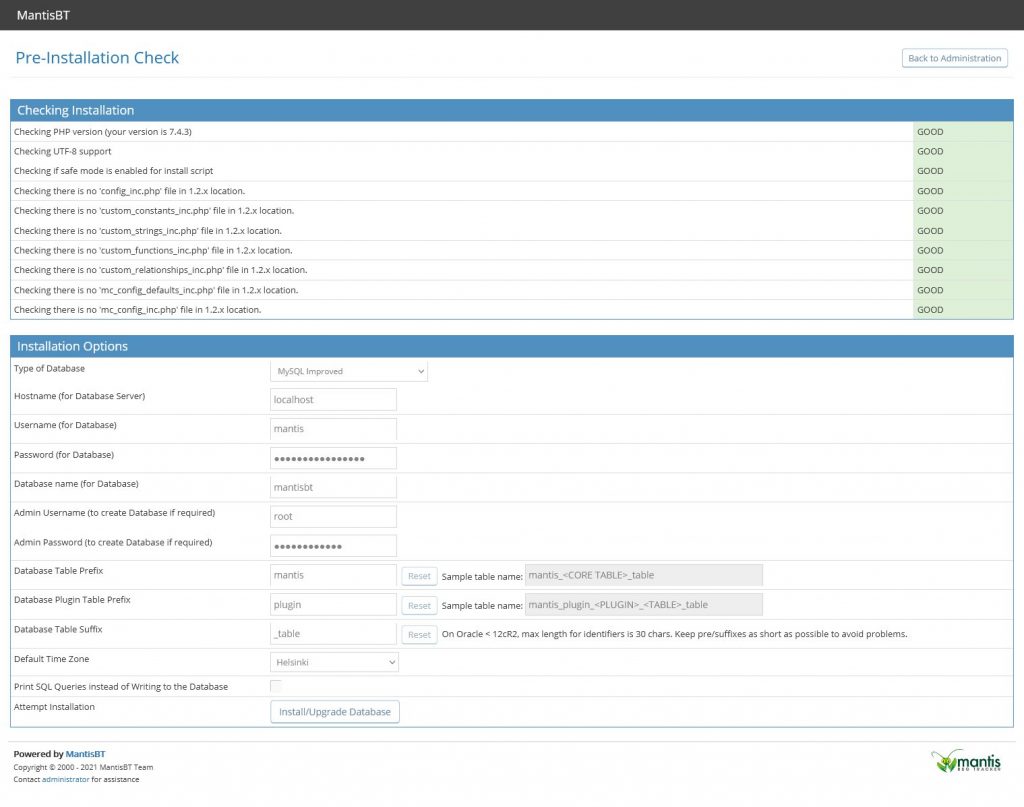The height and width of the screenshot is (807, 1024).
Task: Click the Admin Password input field
Action: point(332,545)
